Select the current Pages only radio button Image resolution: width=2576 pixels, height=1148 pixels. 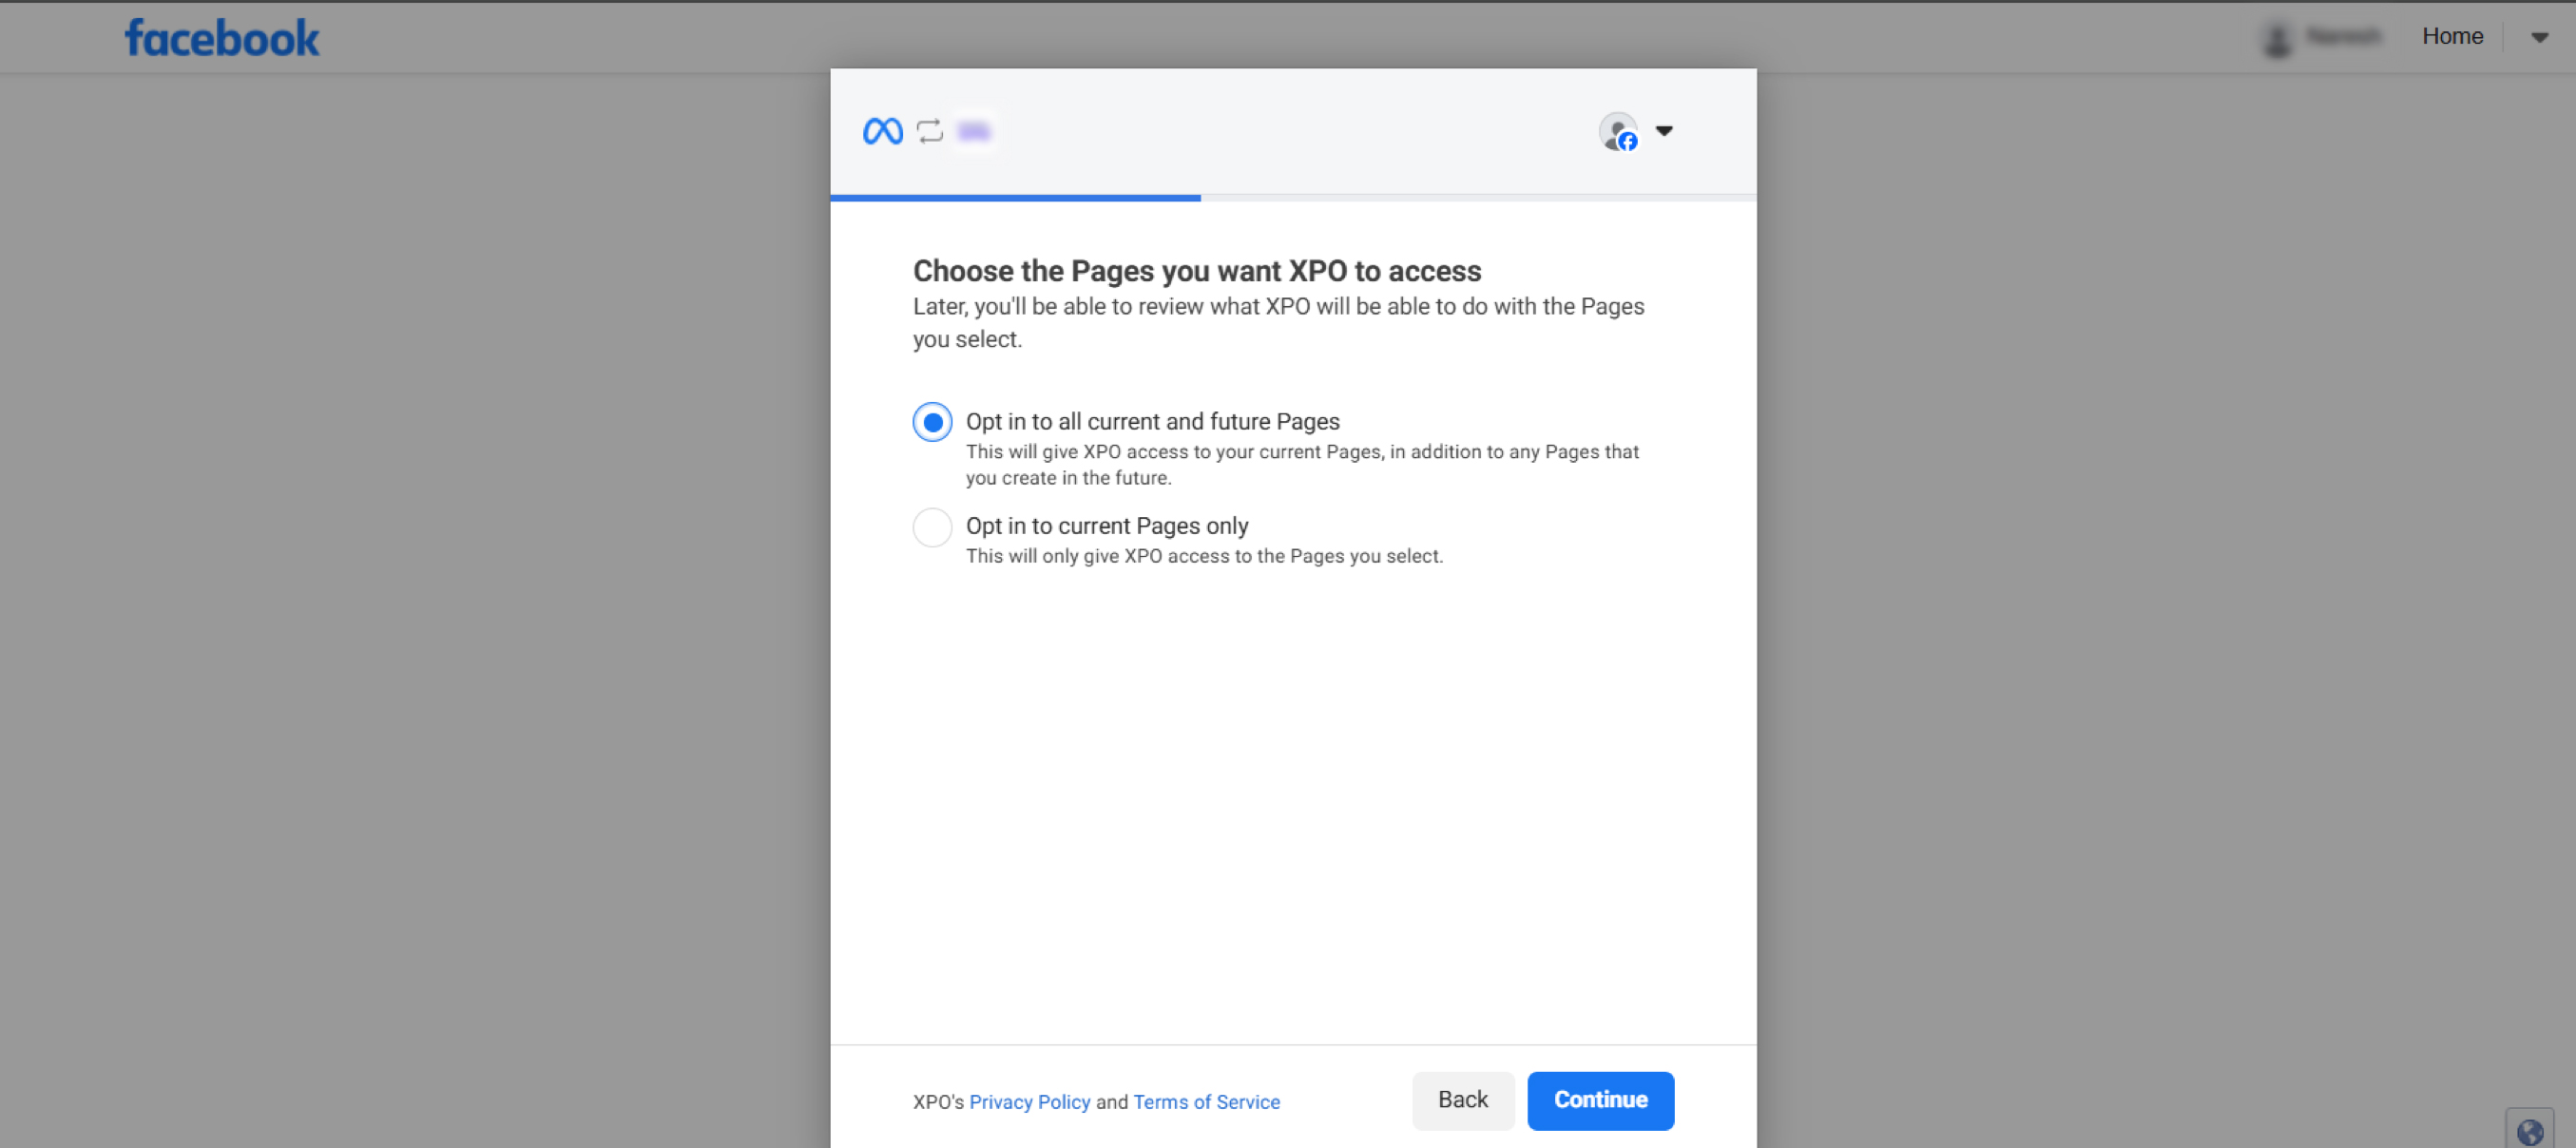pos(932,527)
